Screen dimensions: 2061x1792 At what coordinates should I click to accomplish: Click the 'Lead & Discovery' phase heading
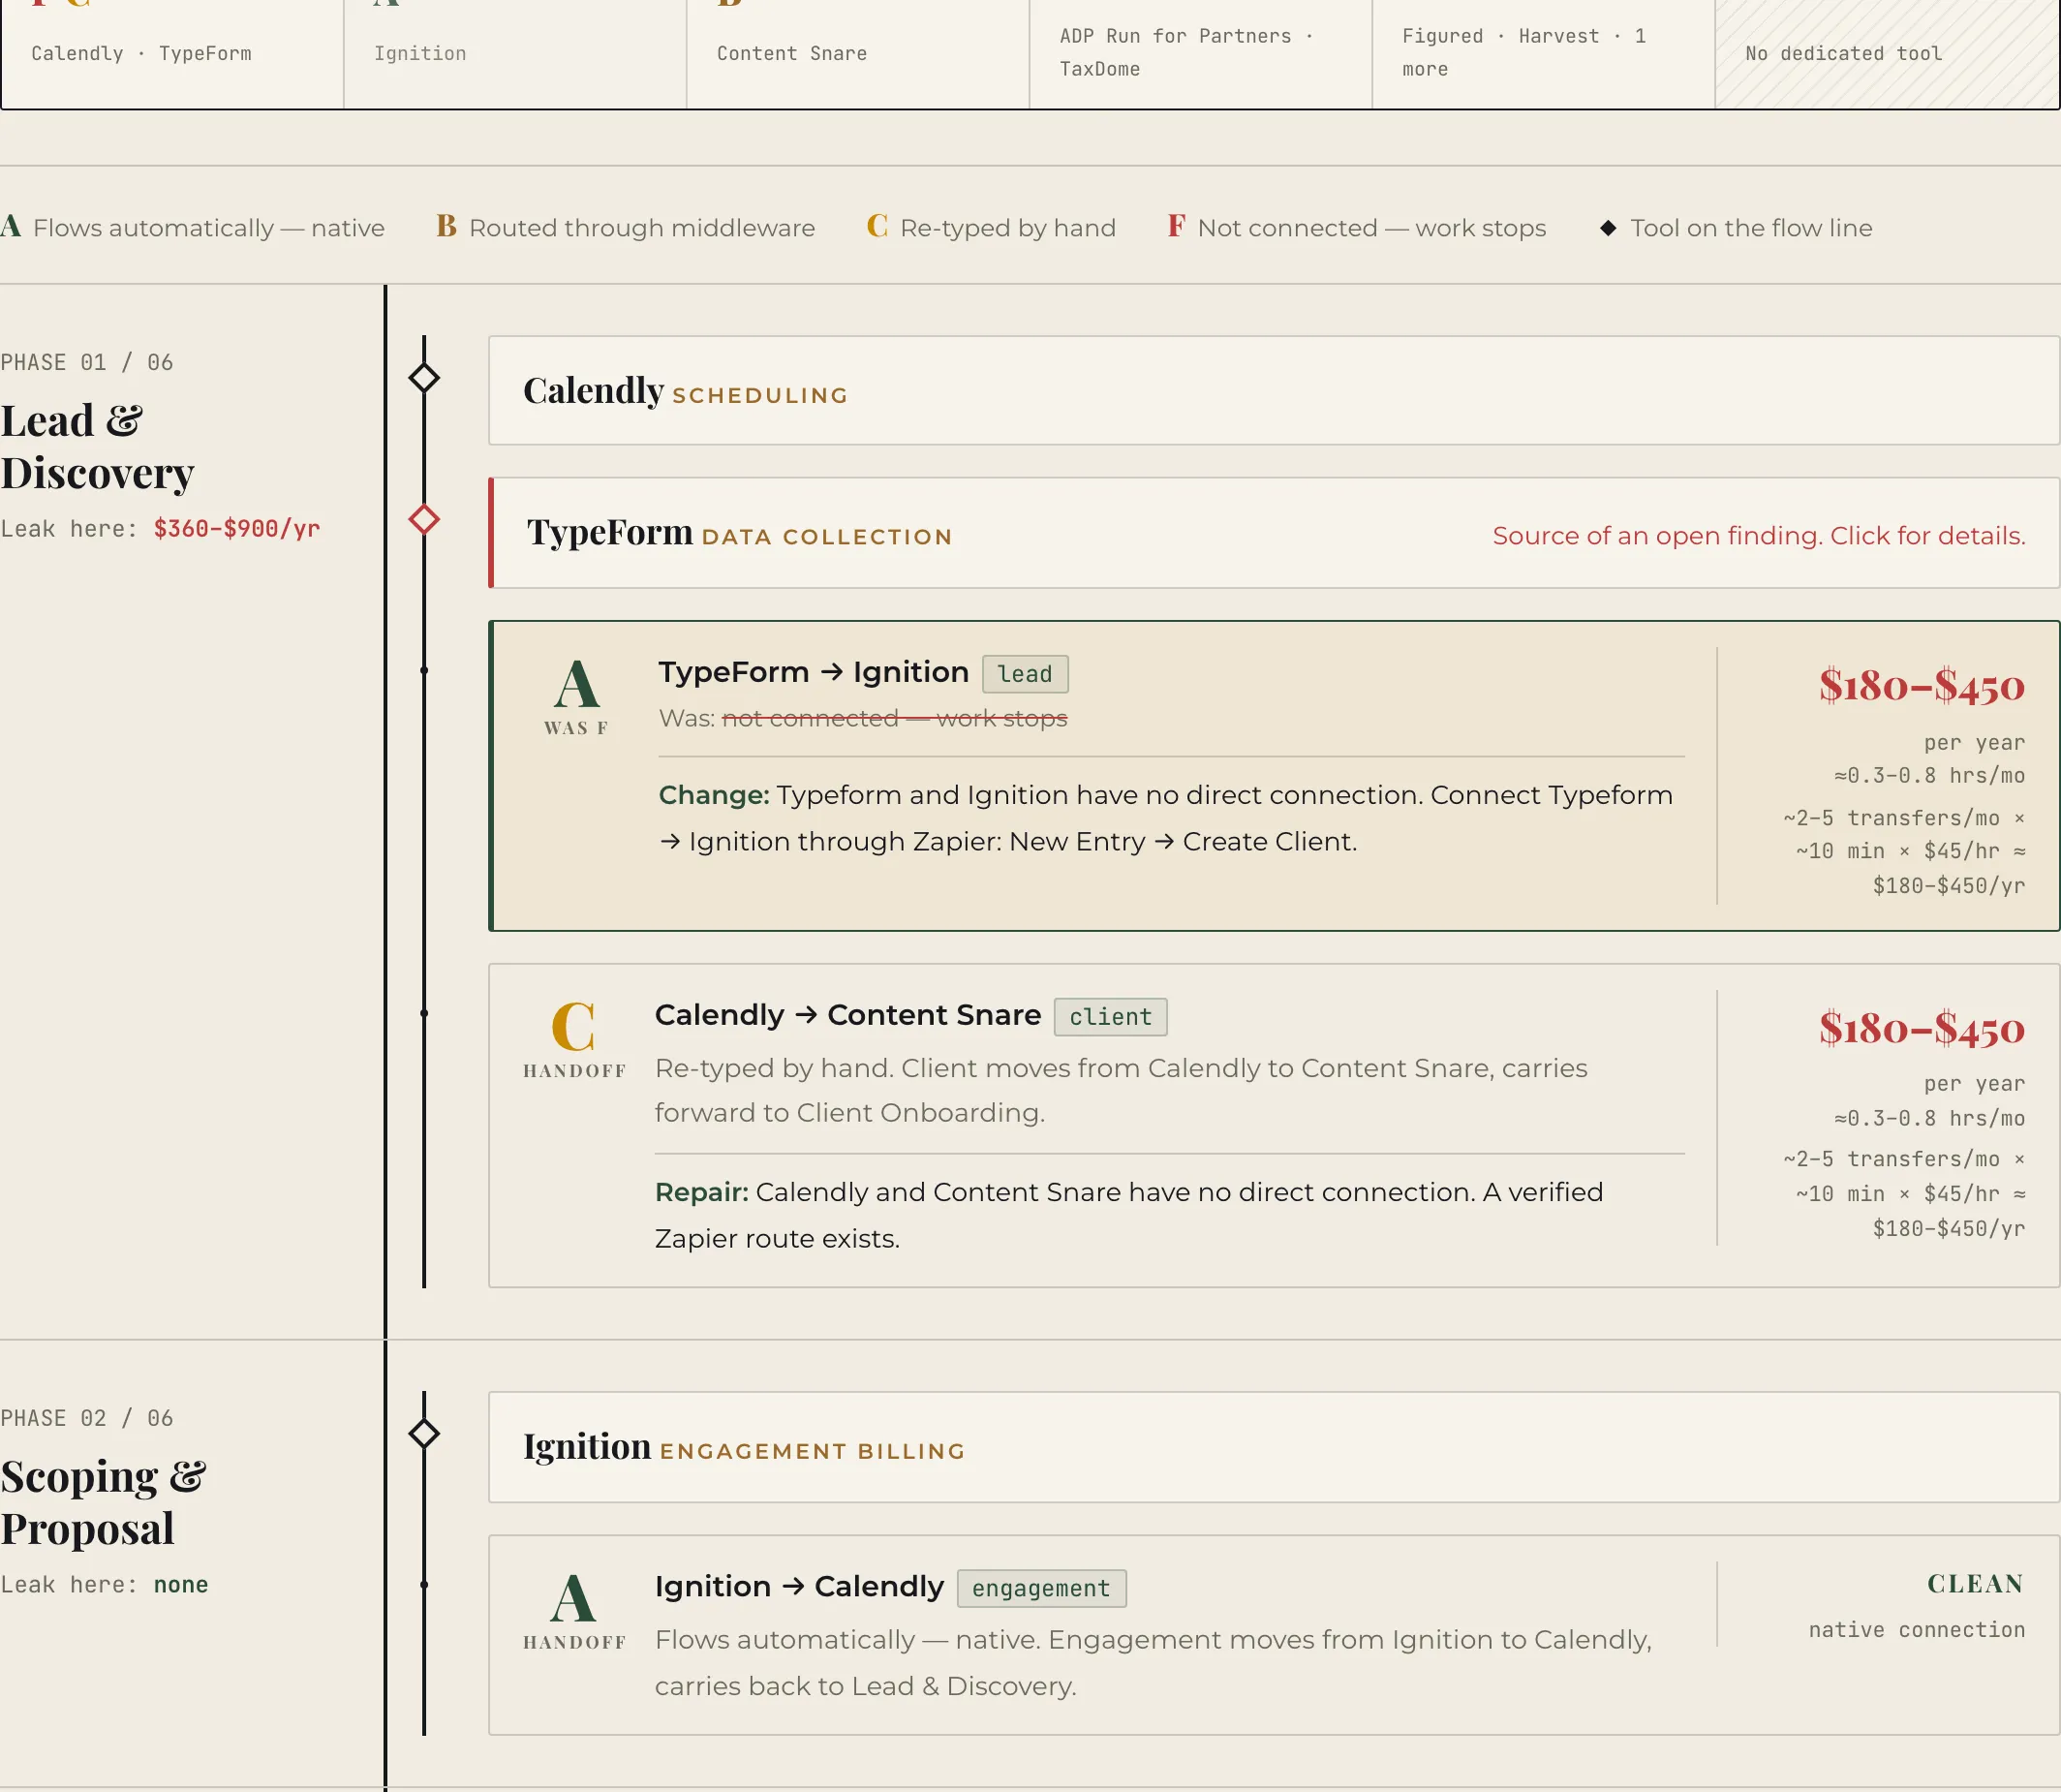point(98,447)
